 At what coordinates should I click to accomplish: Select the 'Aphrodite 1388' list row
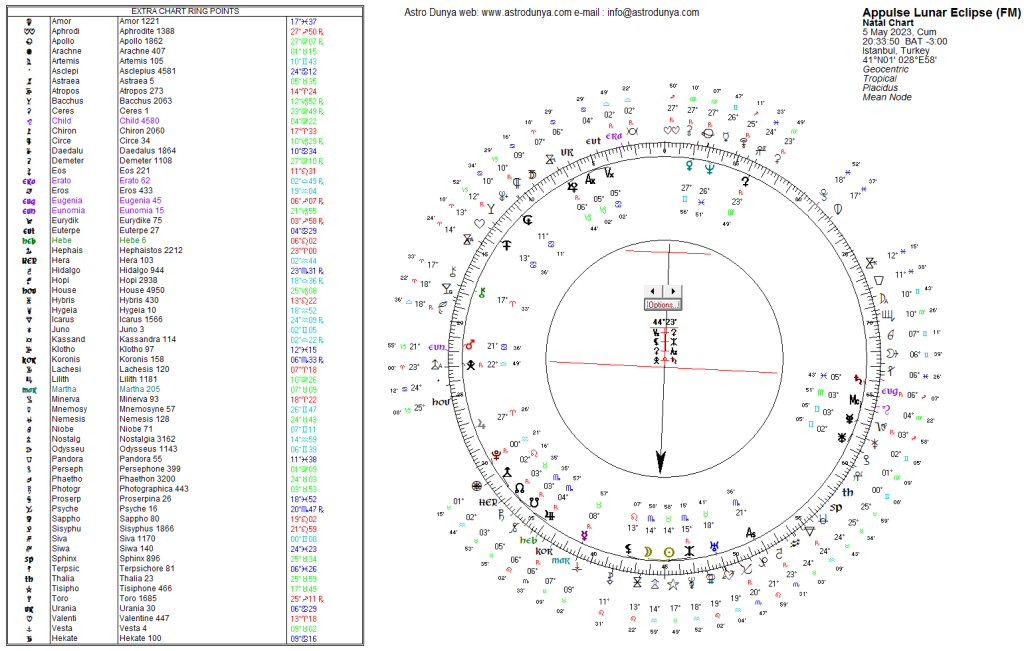click(185, 31)
